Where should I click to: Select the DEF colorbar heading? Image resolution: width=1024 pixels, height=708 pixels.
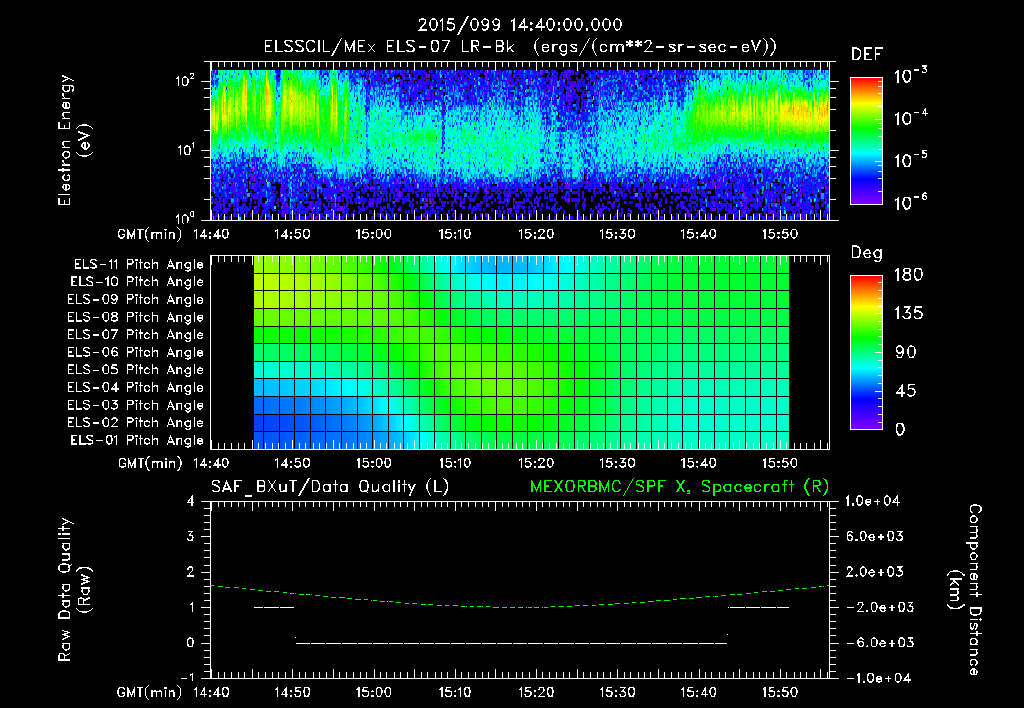click(x=867, y=54)
